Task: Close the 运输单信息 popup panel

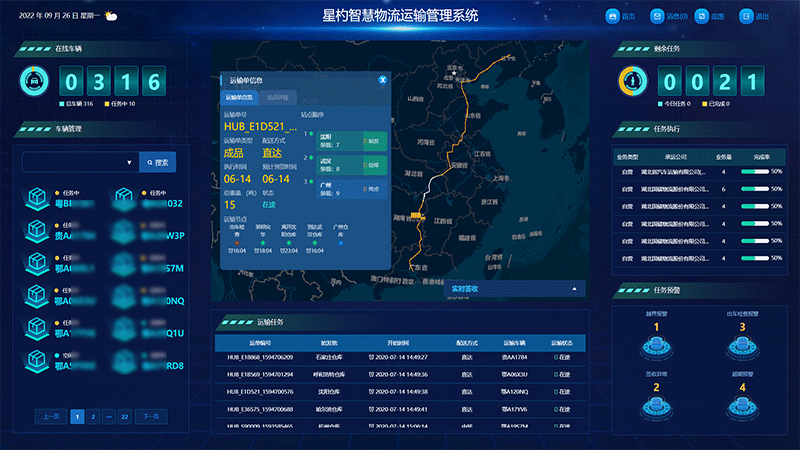Action: [382, 79]
